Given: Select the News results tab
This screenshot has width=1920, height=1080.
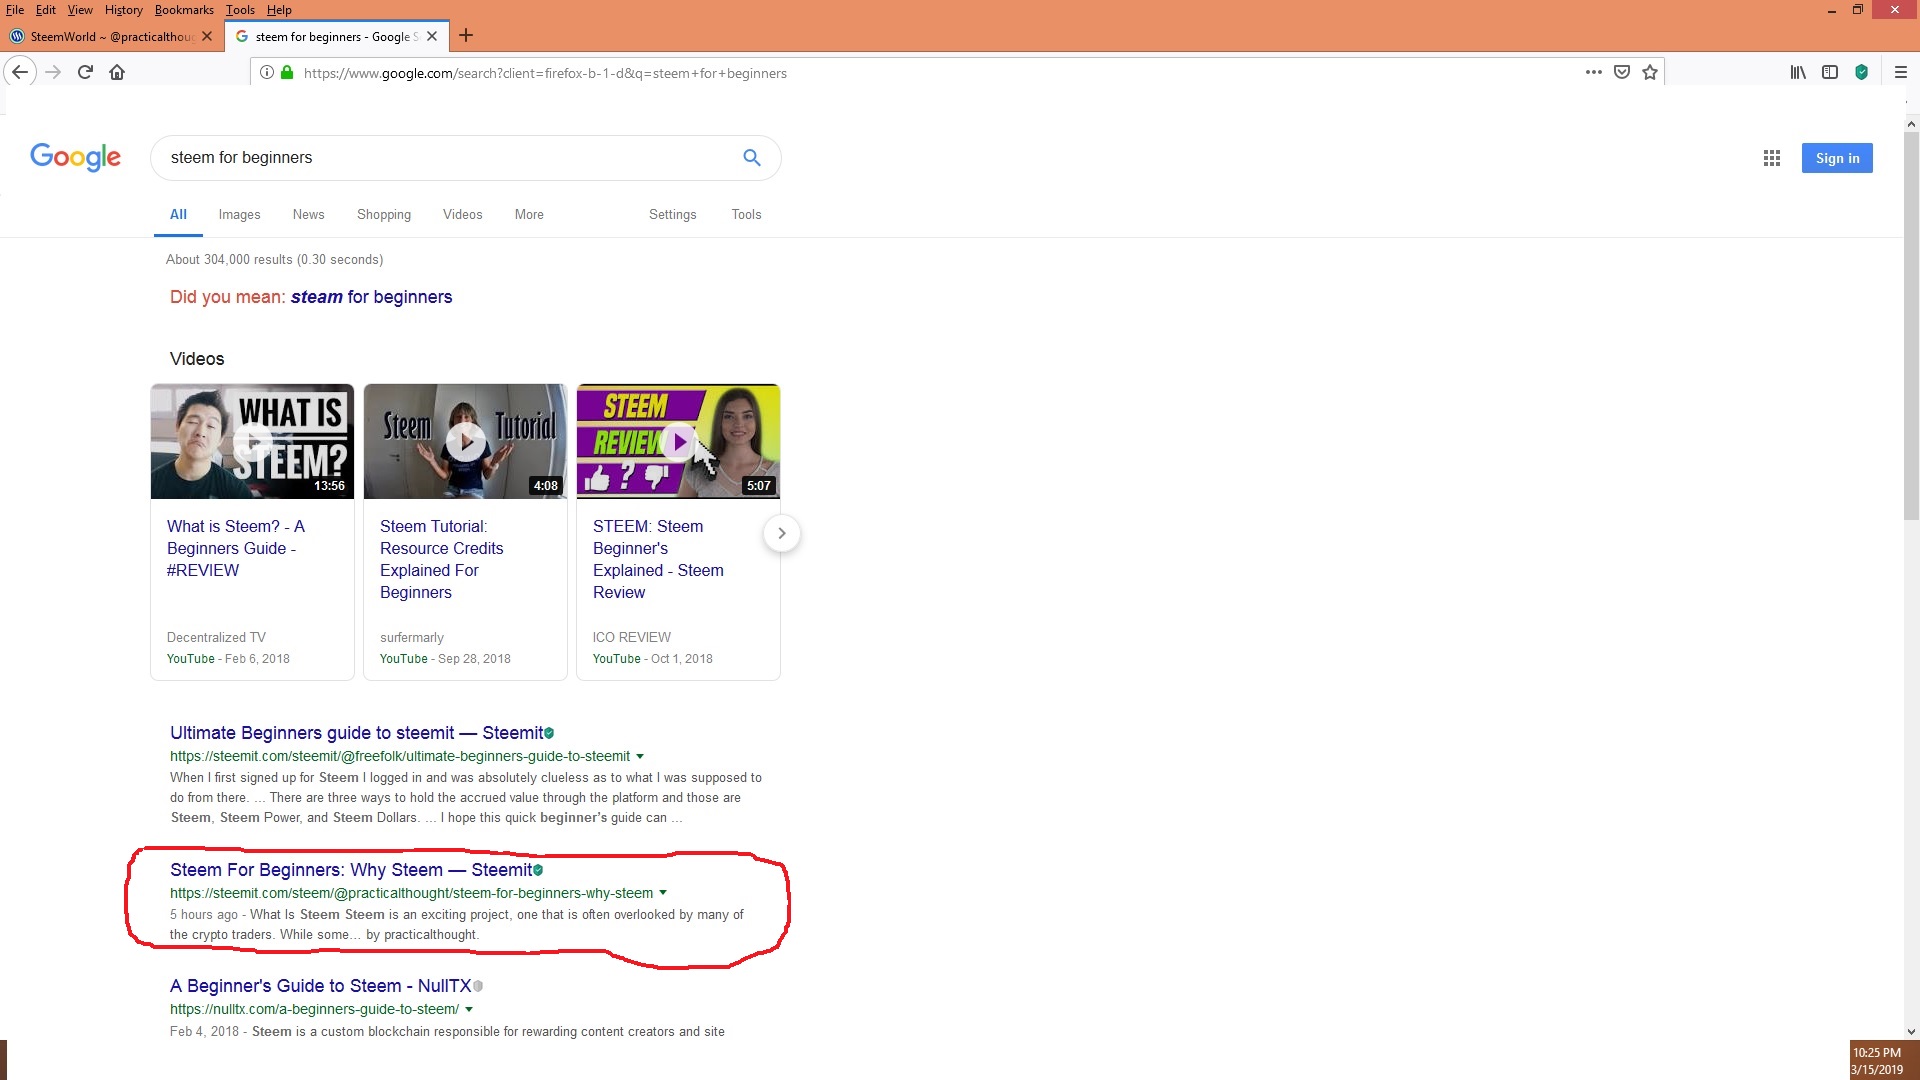Looking at the screenshot, I should 308,214.
